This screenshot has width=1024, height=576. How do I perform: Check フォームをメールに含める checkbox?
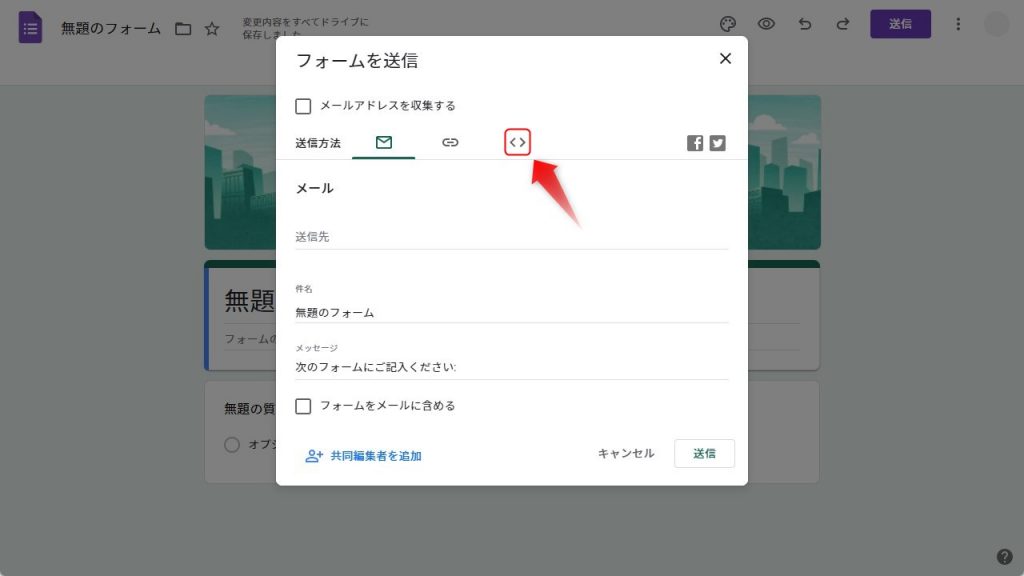coord(303,406)
